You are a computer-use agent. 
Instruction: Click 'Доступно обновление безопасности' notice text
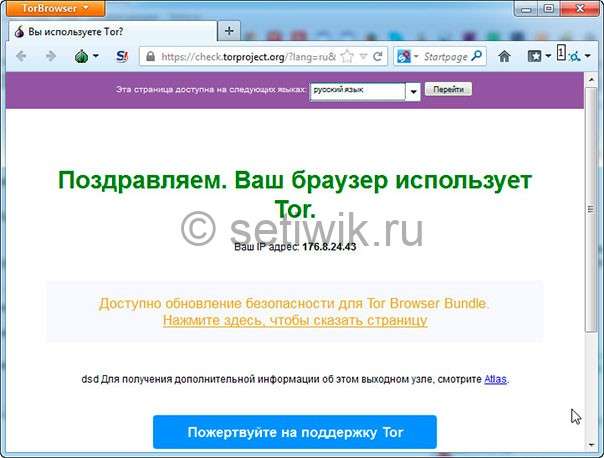(294, 303)
